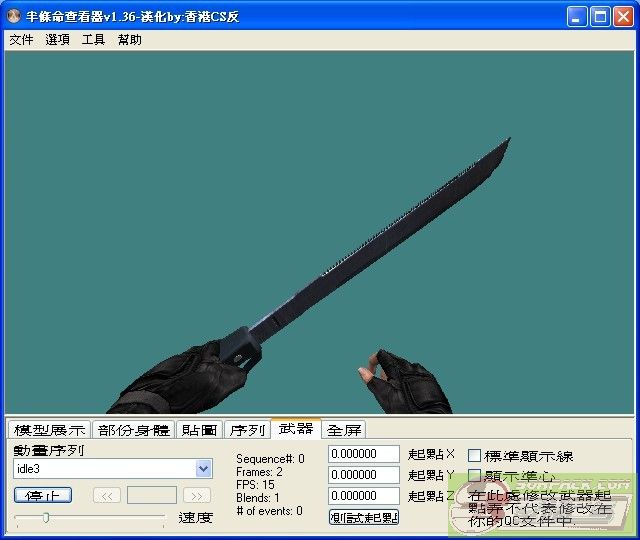Click the 'Frames: 2' text
Screen dimensions: 640x540
[259, 472]
